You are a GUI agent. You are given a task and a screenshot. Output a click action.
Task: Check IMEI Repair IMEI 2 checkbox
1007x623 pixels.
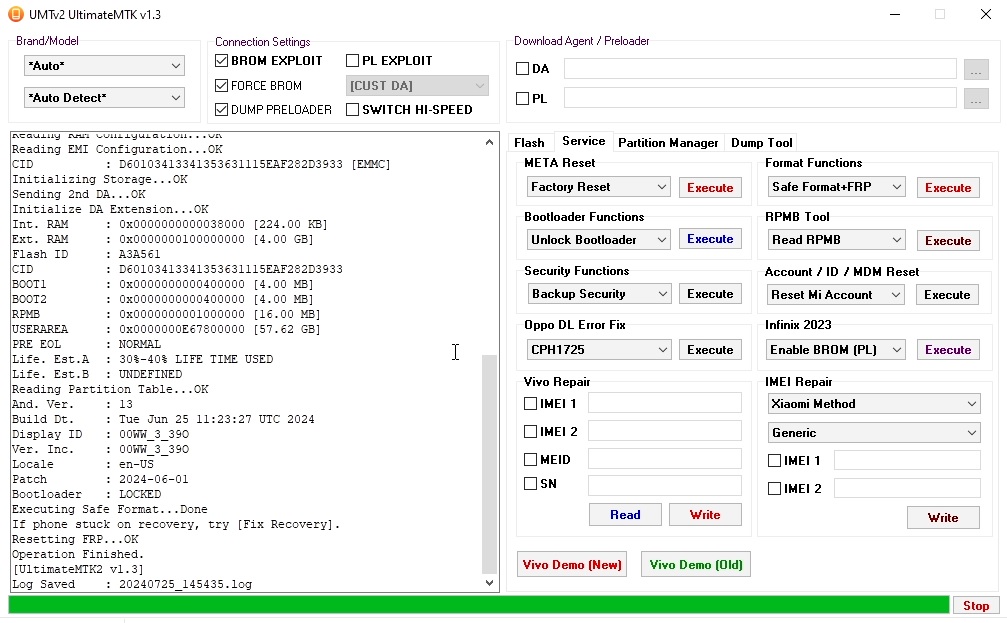pyautogui.click(x=775, y=488)
